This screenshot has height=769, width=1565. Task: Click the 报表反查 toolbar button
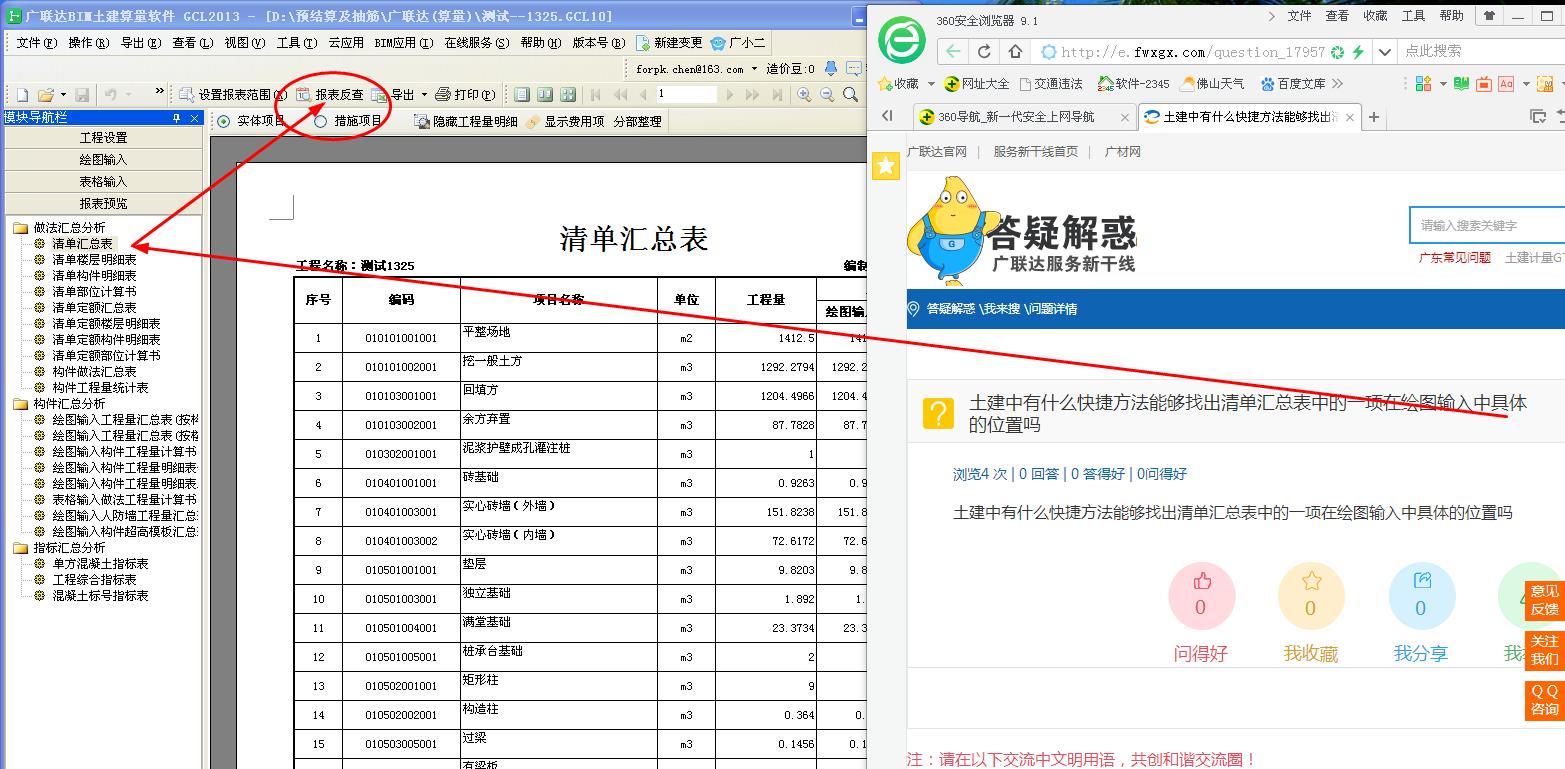(x=330, y=95)
